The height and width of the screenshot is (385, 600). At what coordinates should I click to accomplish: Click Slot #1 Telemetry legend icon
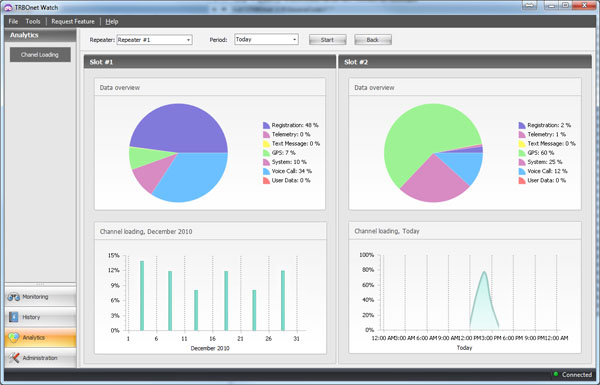266,134
